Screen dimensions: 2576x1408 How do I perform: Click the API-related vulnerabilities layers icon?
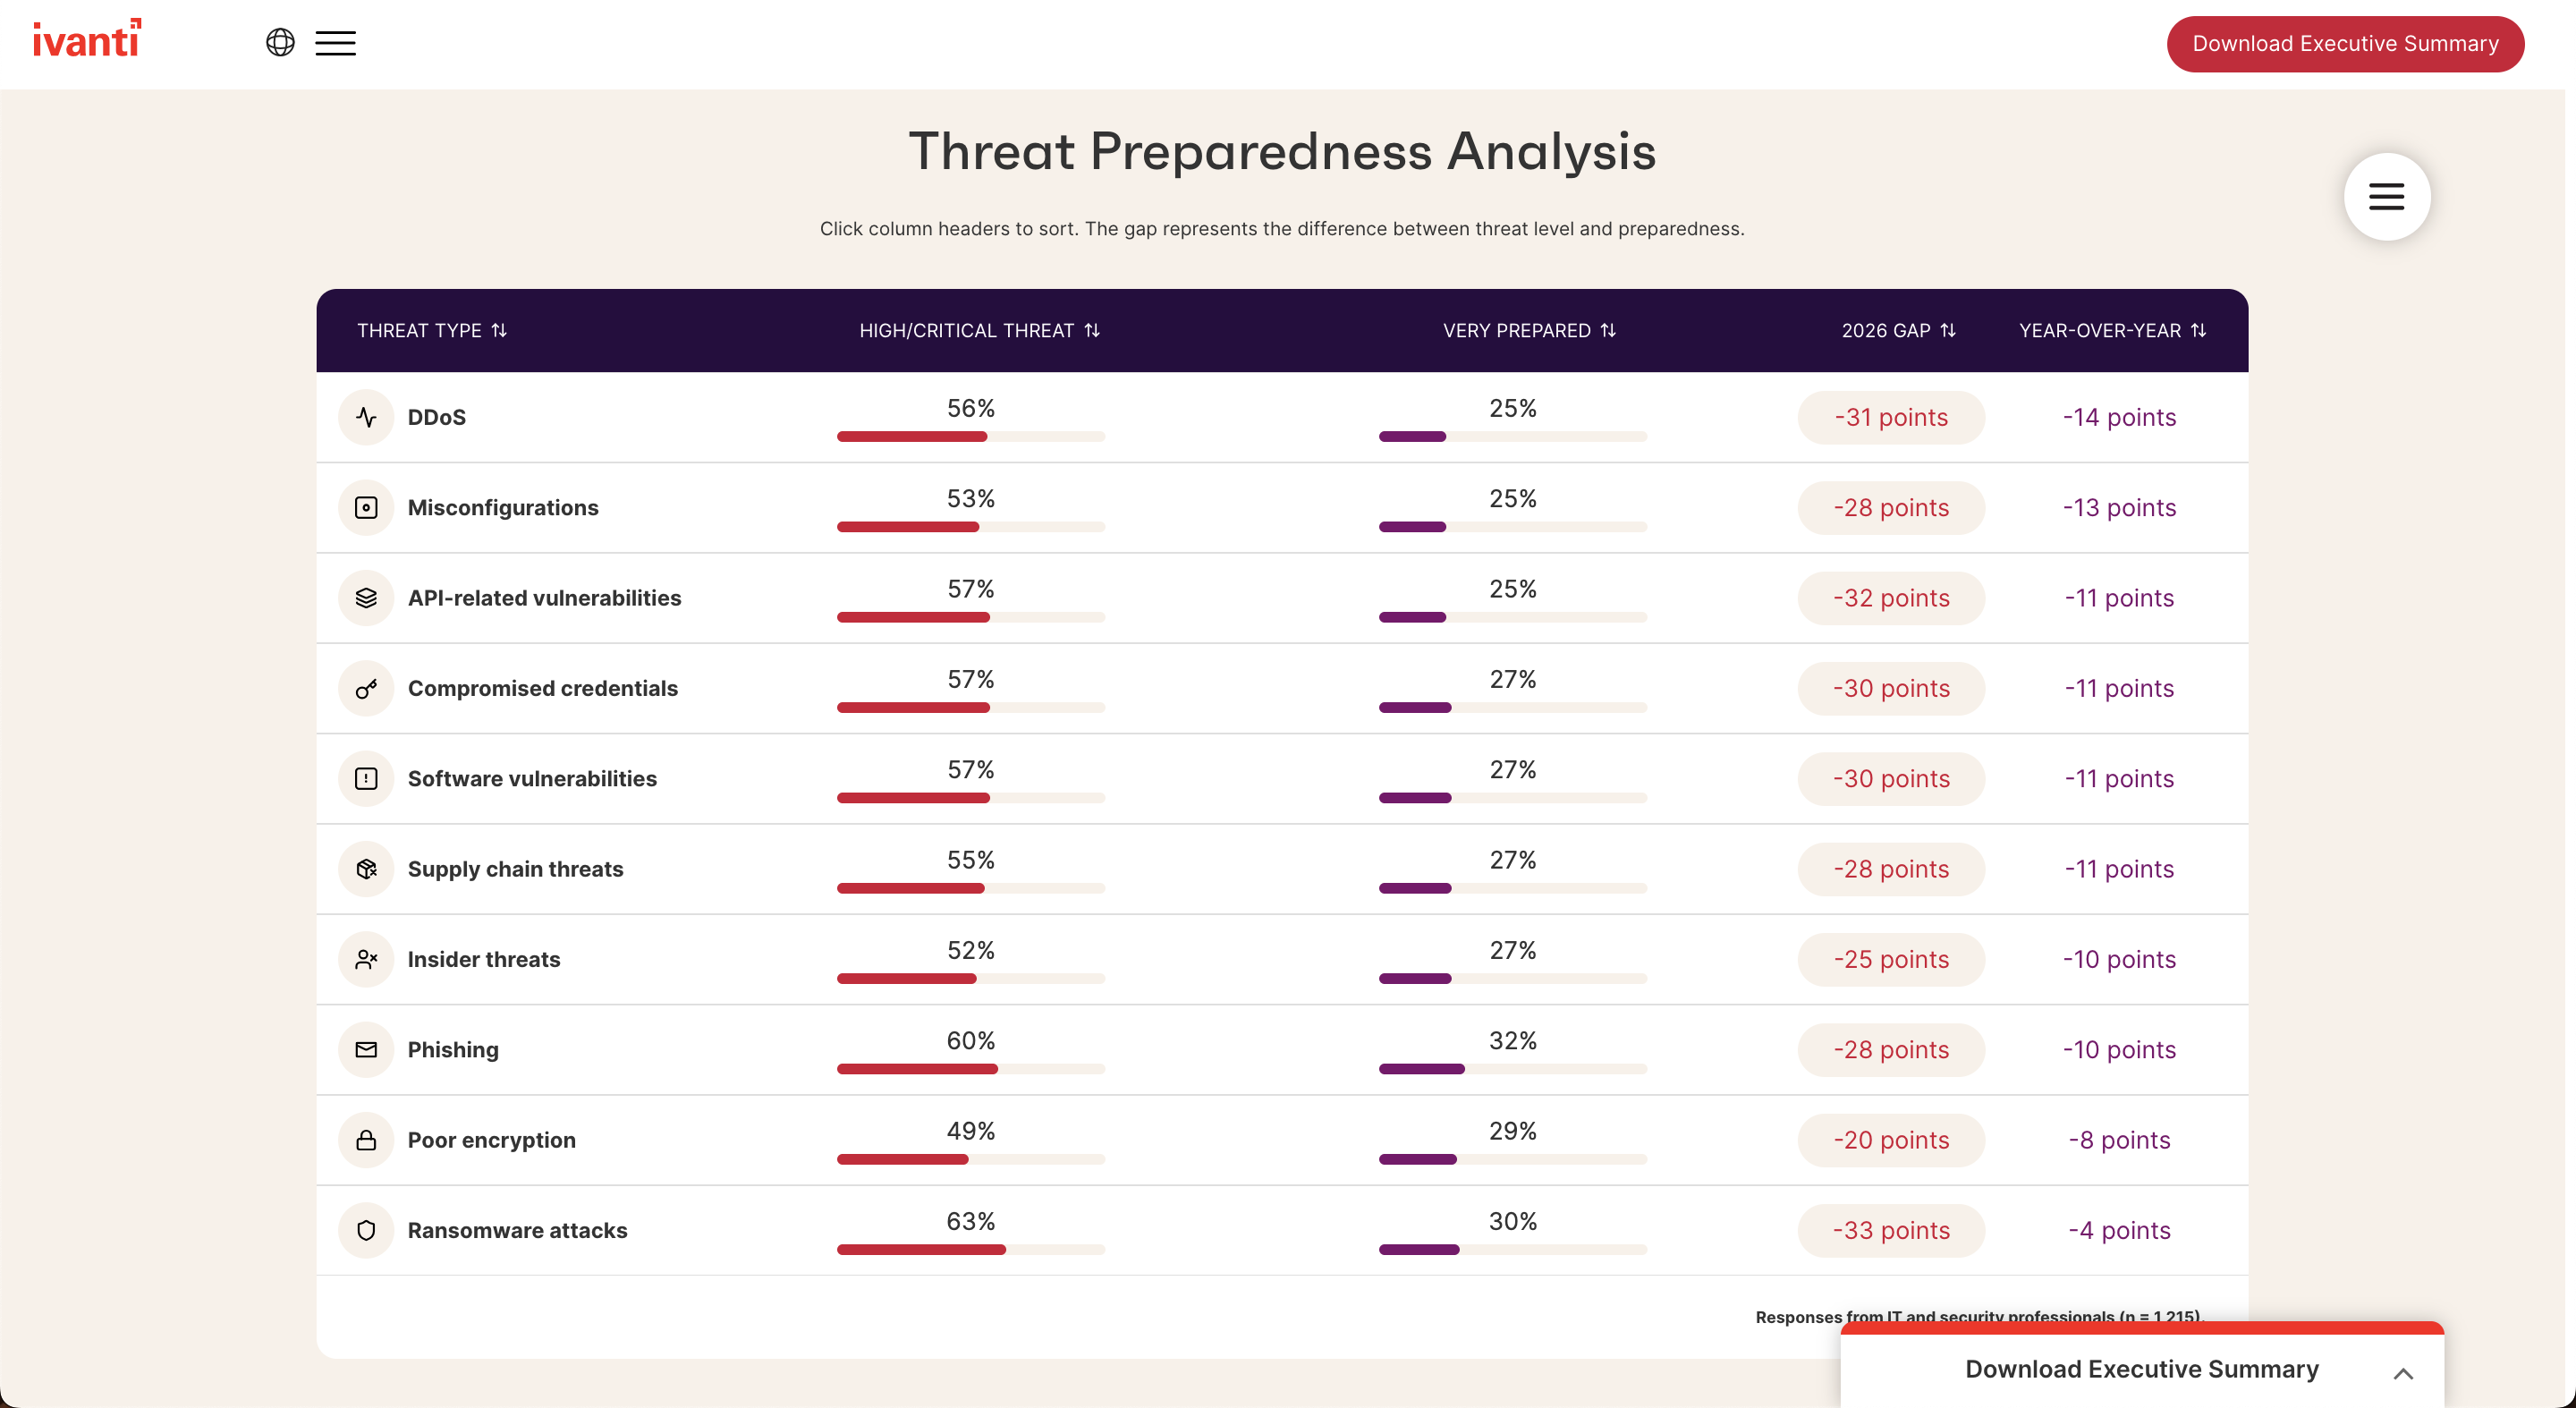366,598
